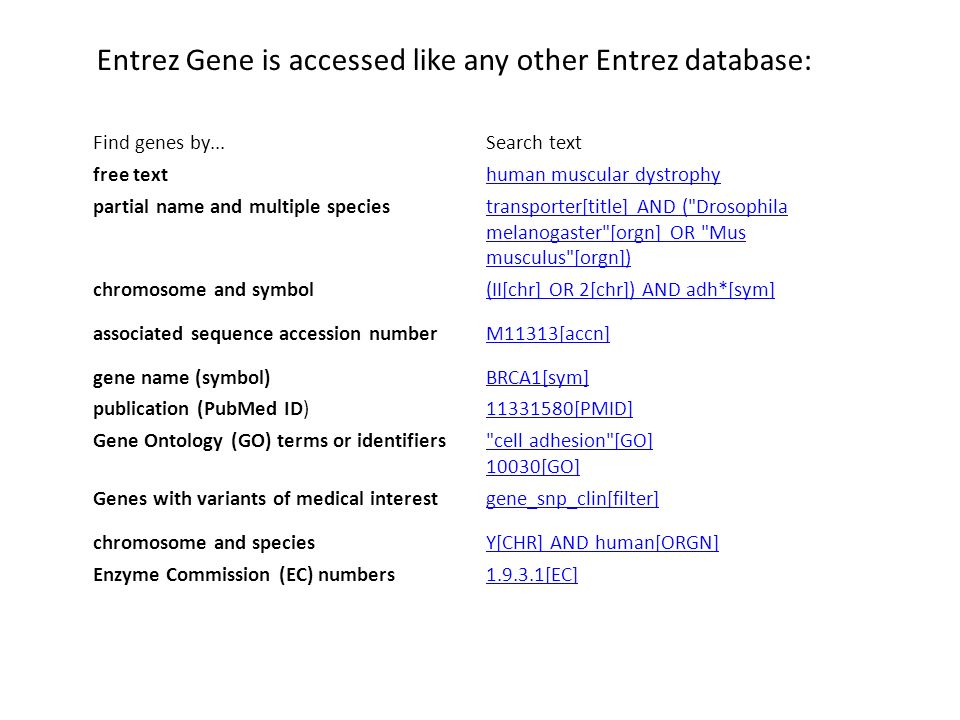Select the 'free text' row label

click(130, 175)
